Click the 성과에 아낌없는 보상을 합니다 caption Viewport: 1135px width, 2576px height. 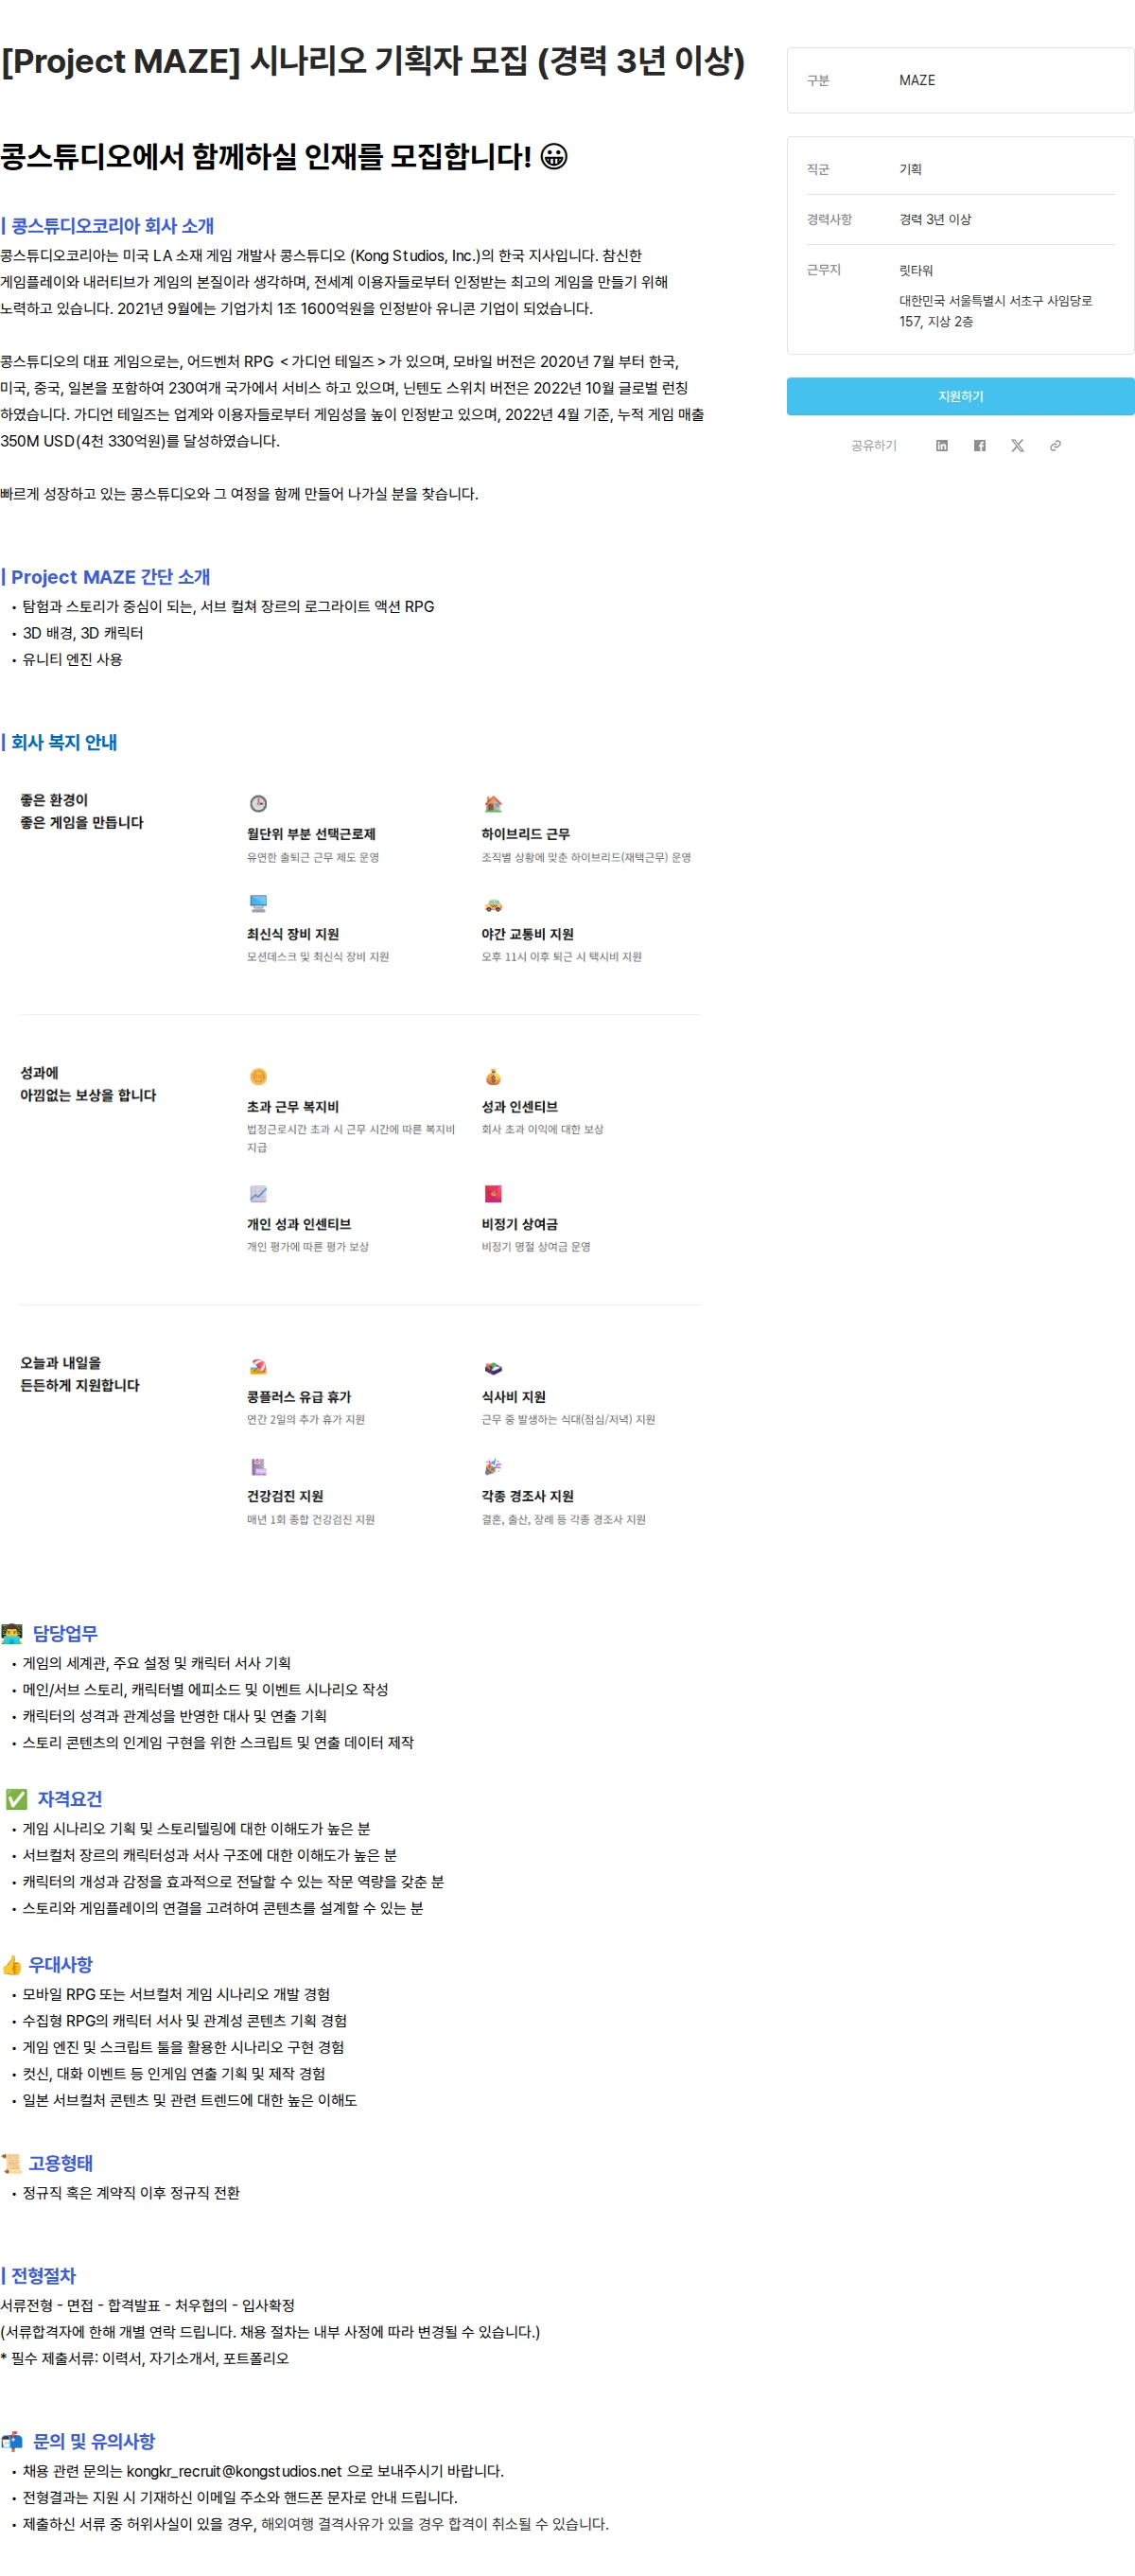[88, 1084]
